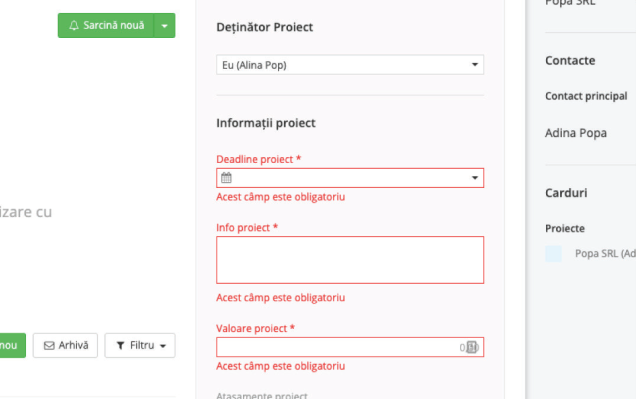
Task: Click the calculator icon in Valoare proiect
Action: point(472,347)
